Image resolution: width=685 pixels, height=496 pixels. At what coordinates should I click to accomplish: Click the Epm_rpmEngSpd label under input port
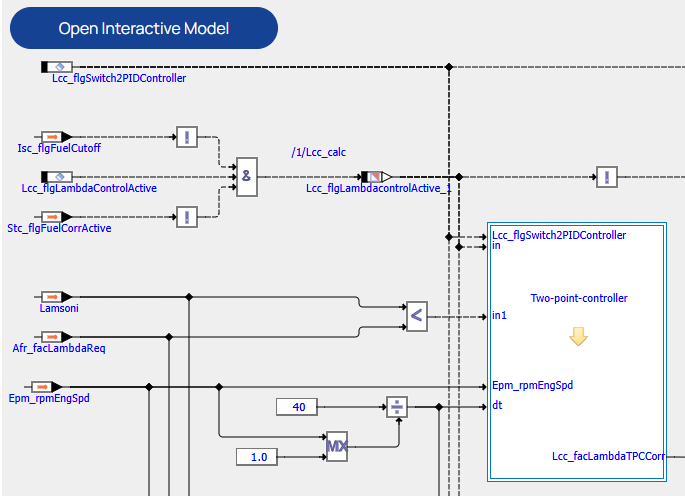(x=49, y=398)
